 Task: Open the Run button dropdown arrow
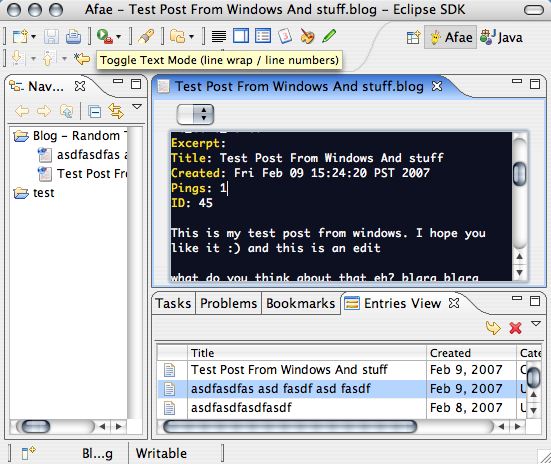(x=119, y=37)
